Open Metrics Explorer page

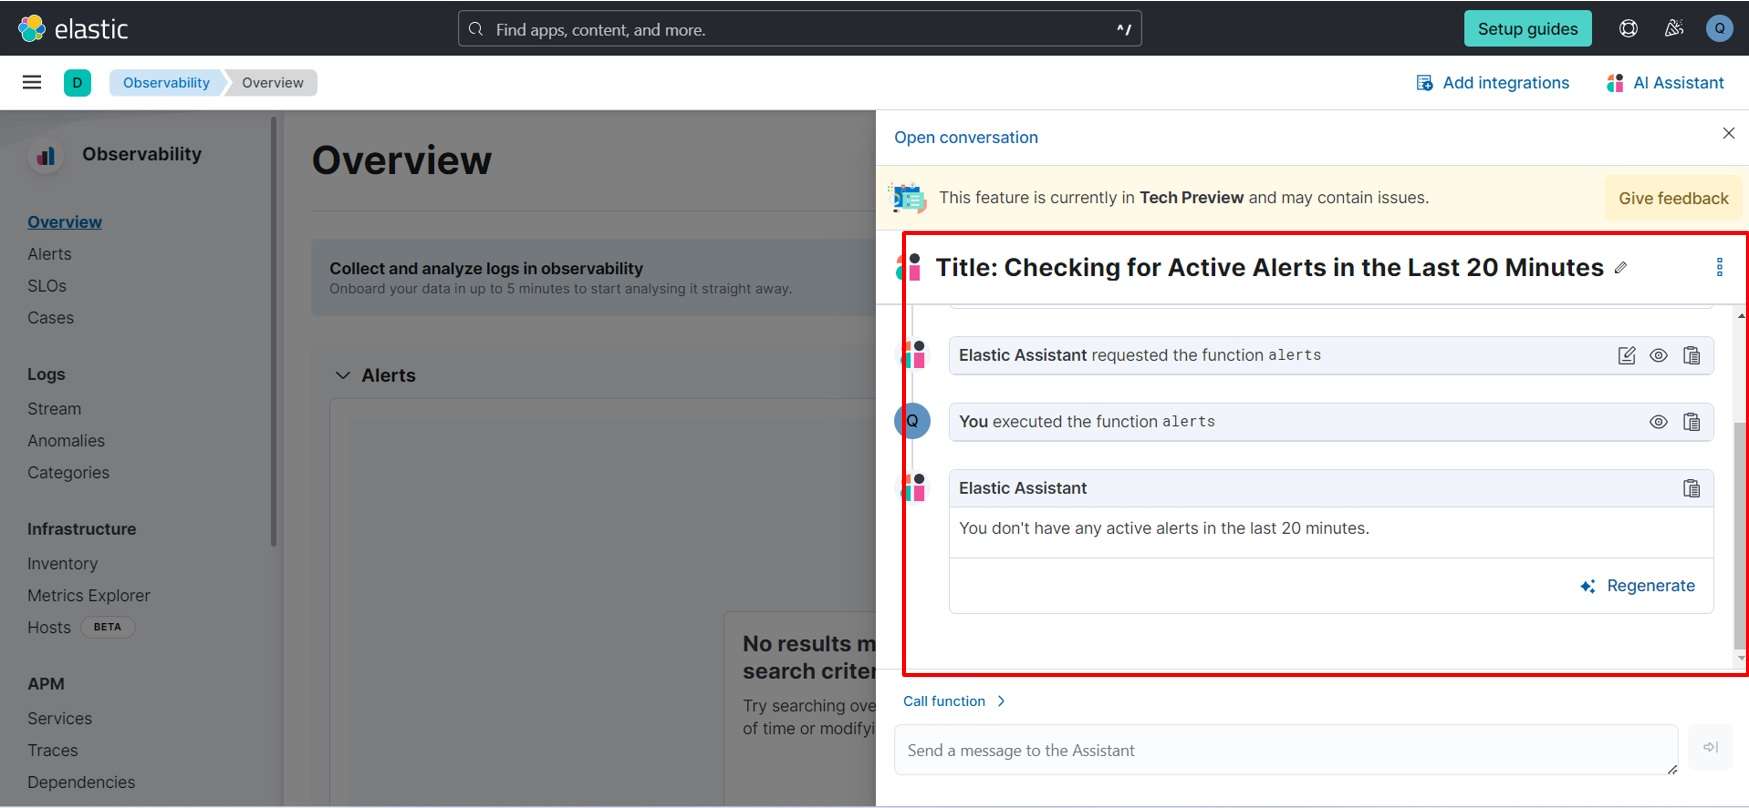89,596
